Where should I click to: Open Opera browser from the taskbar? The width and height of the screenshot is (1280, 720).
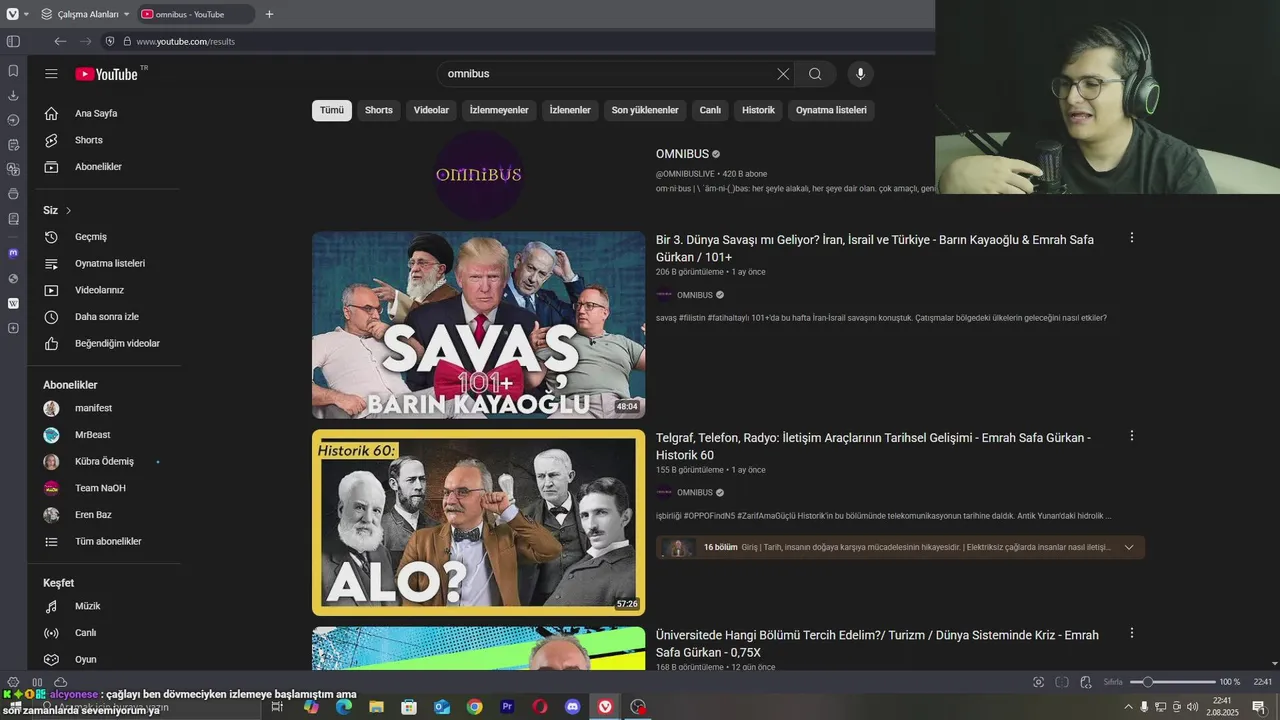(x=539, y=707)
